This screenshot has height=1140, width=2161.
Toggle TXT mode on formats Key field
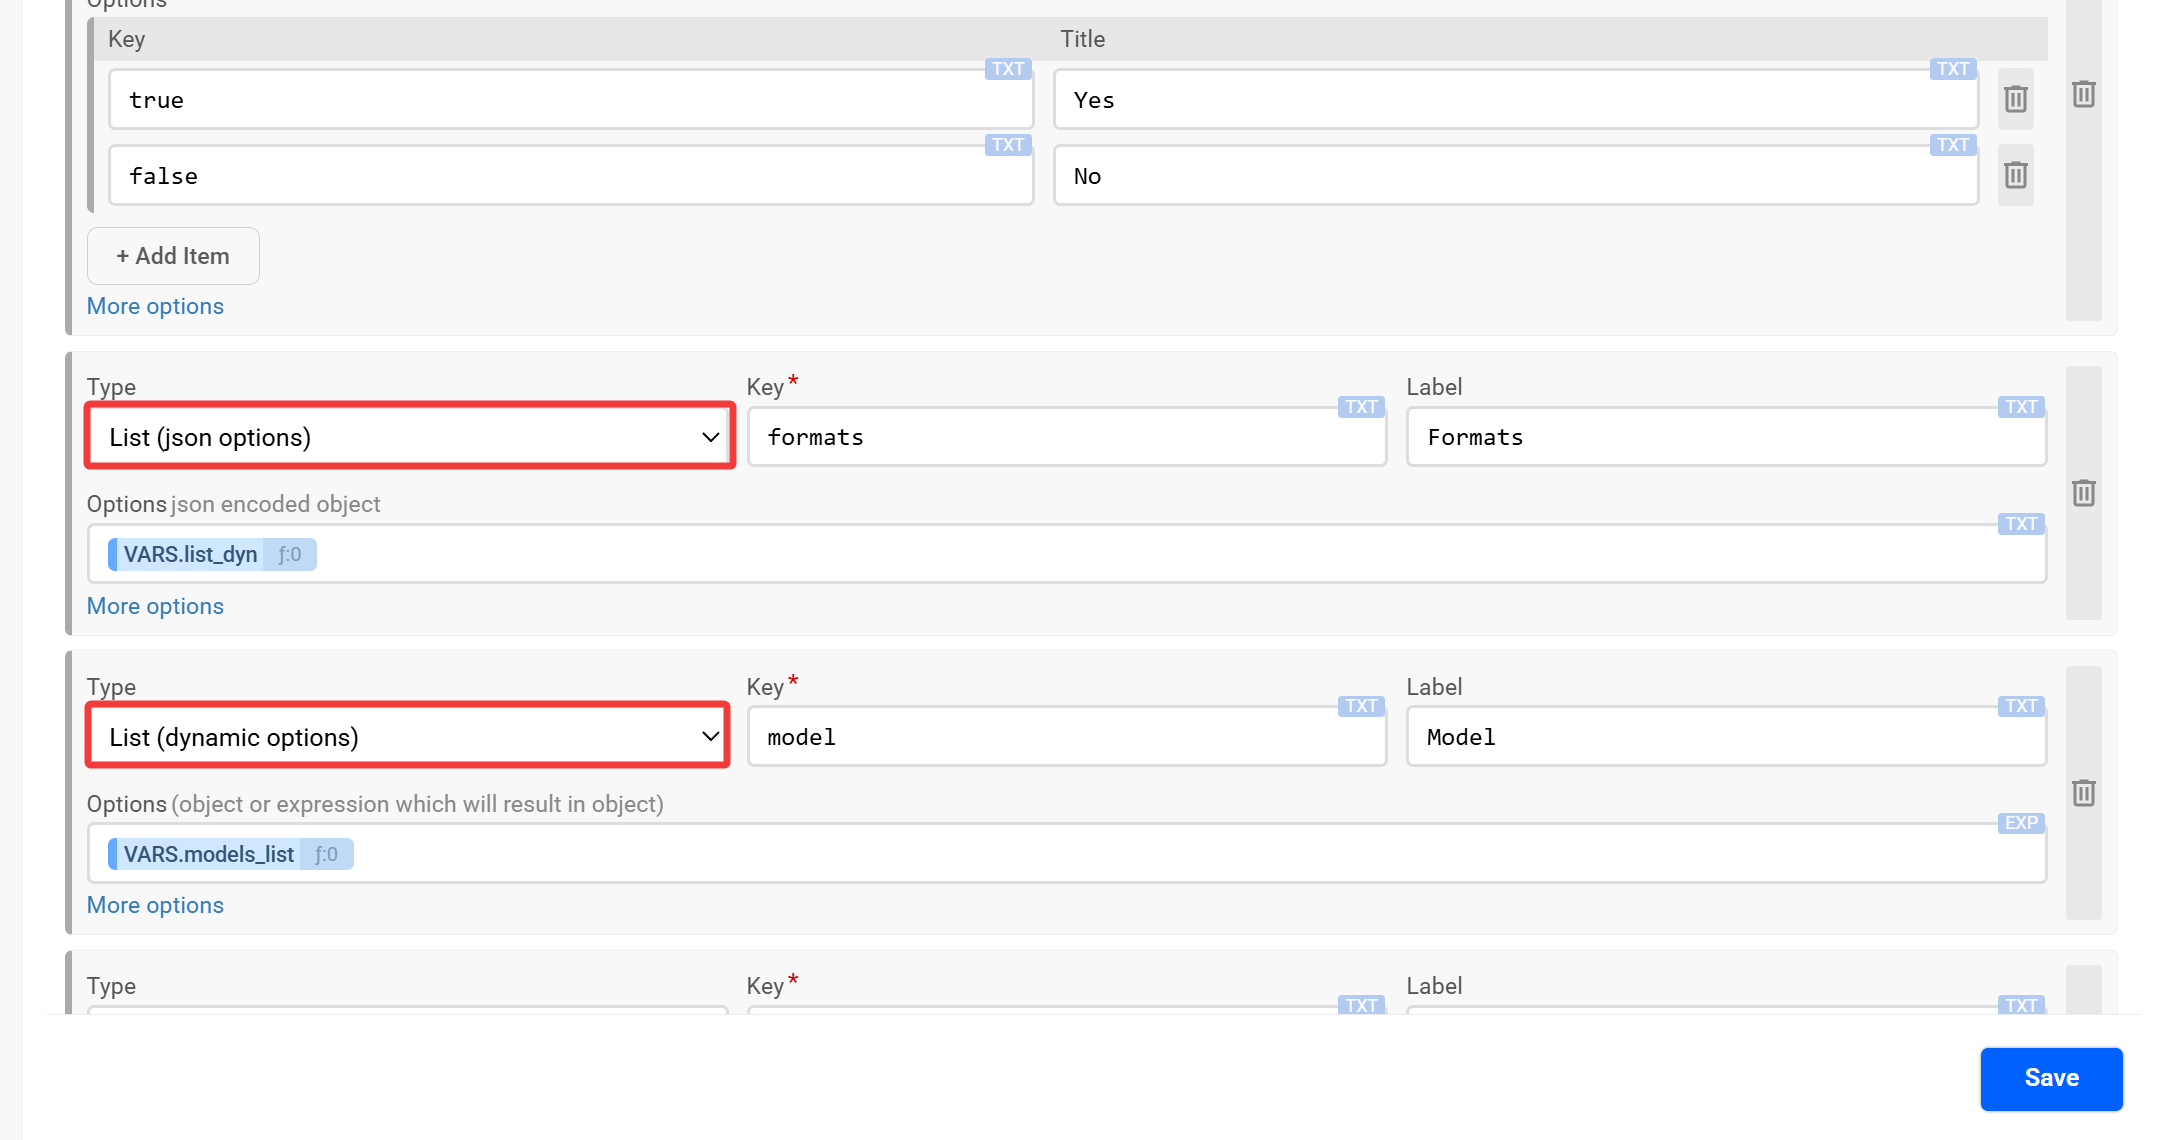(x=1360, y=407)
